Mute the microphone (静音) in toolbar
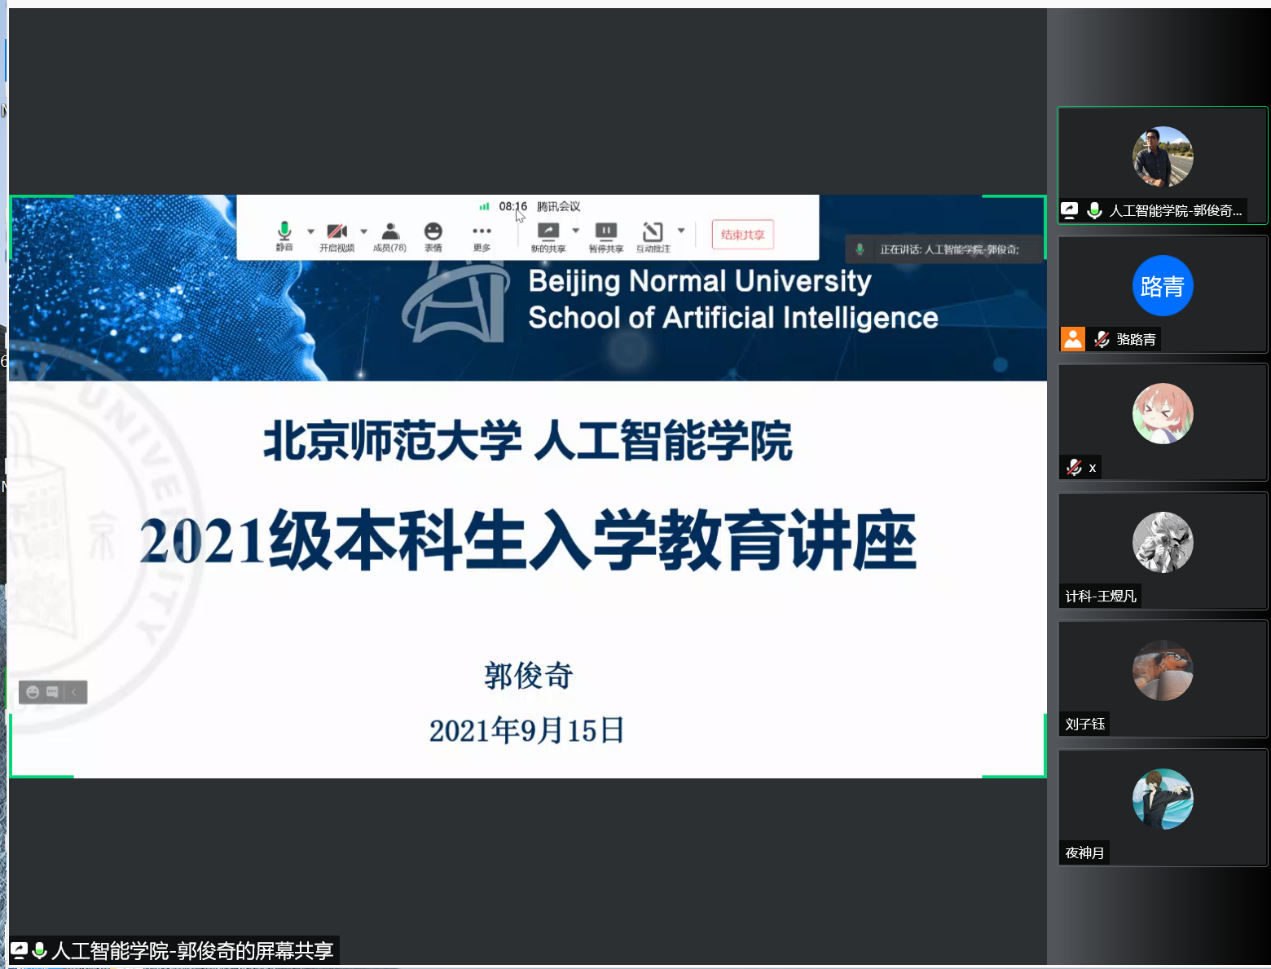 [284, 235]
